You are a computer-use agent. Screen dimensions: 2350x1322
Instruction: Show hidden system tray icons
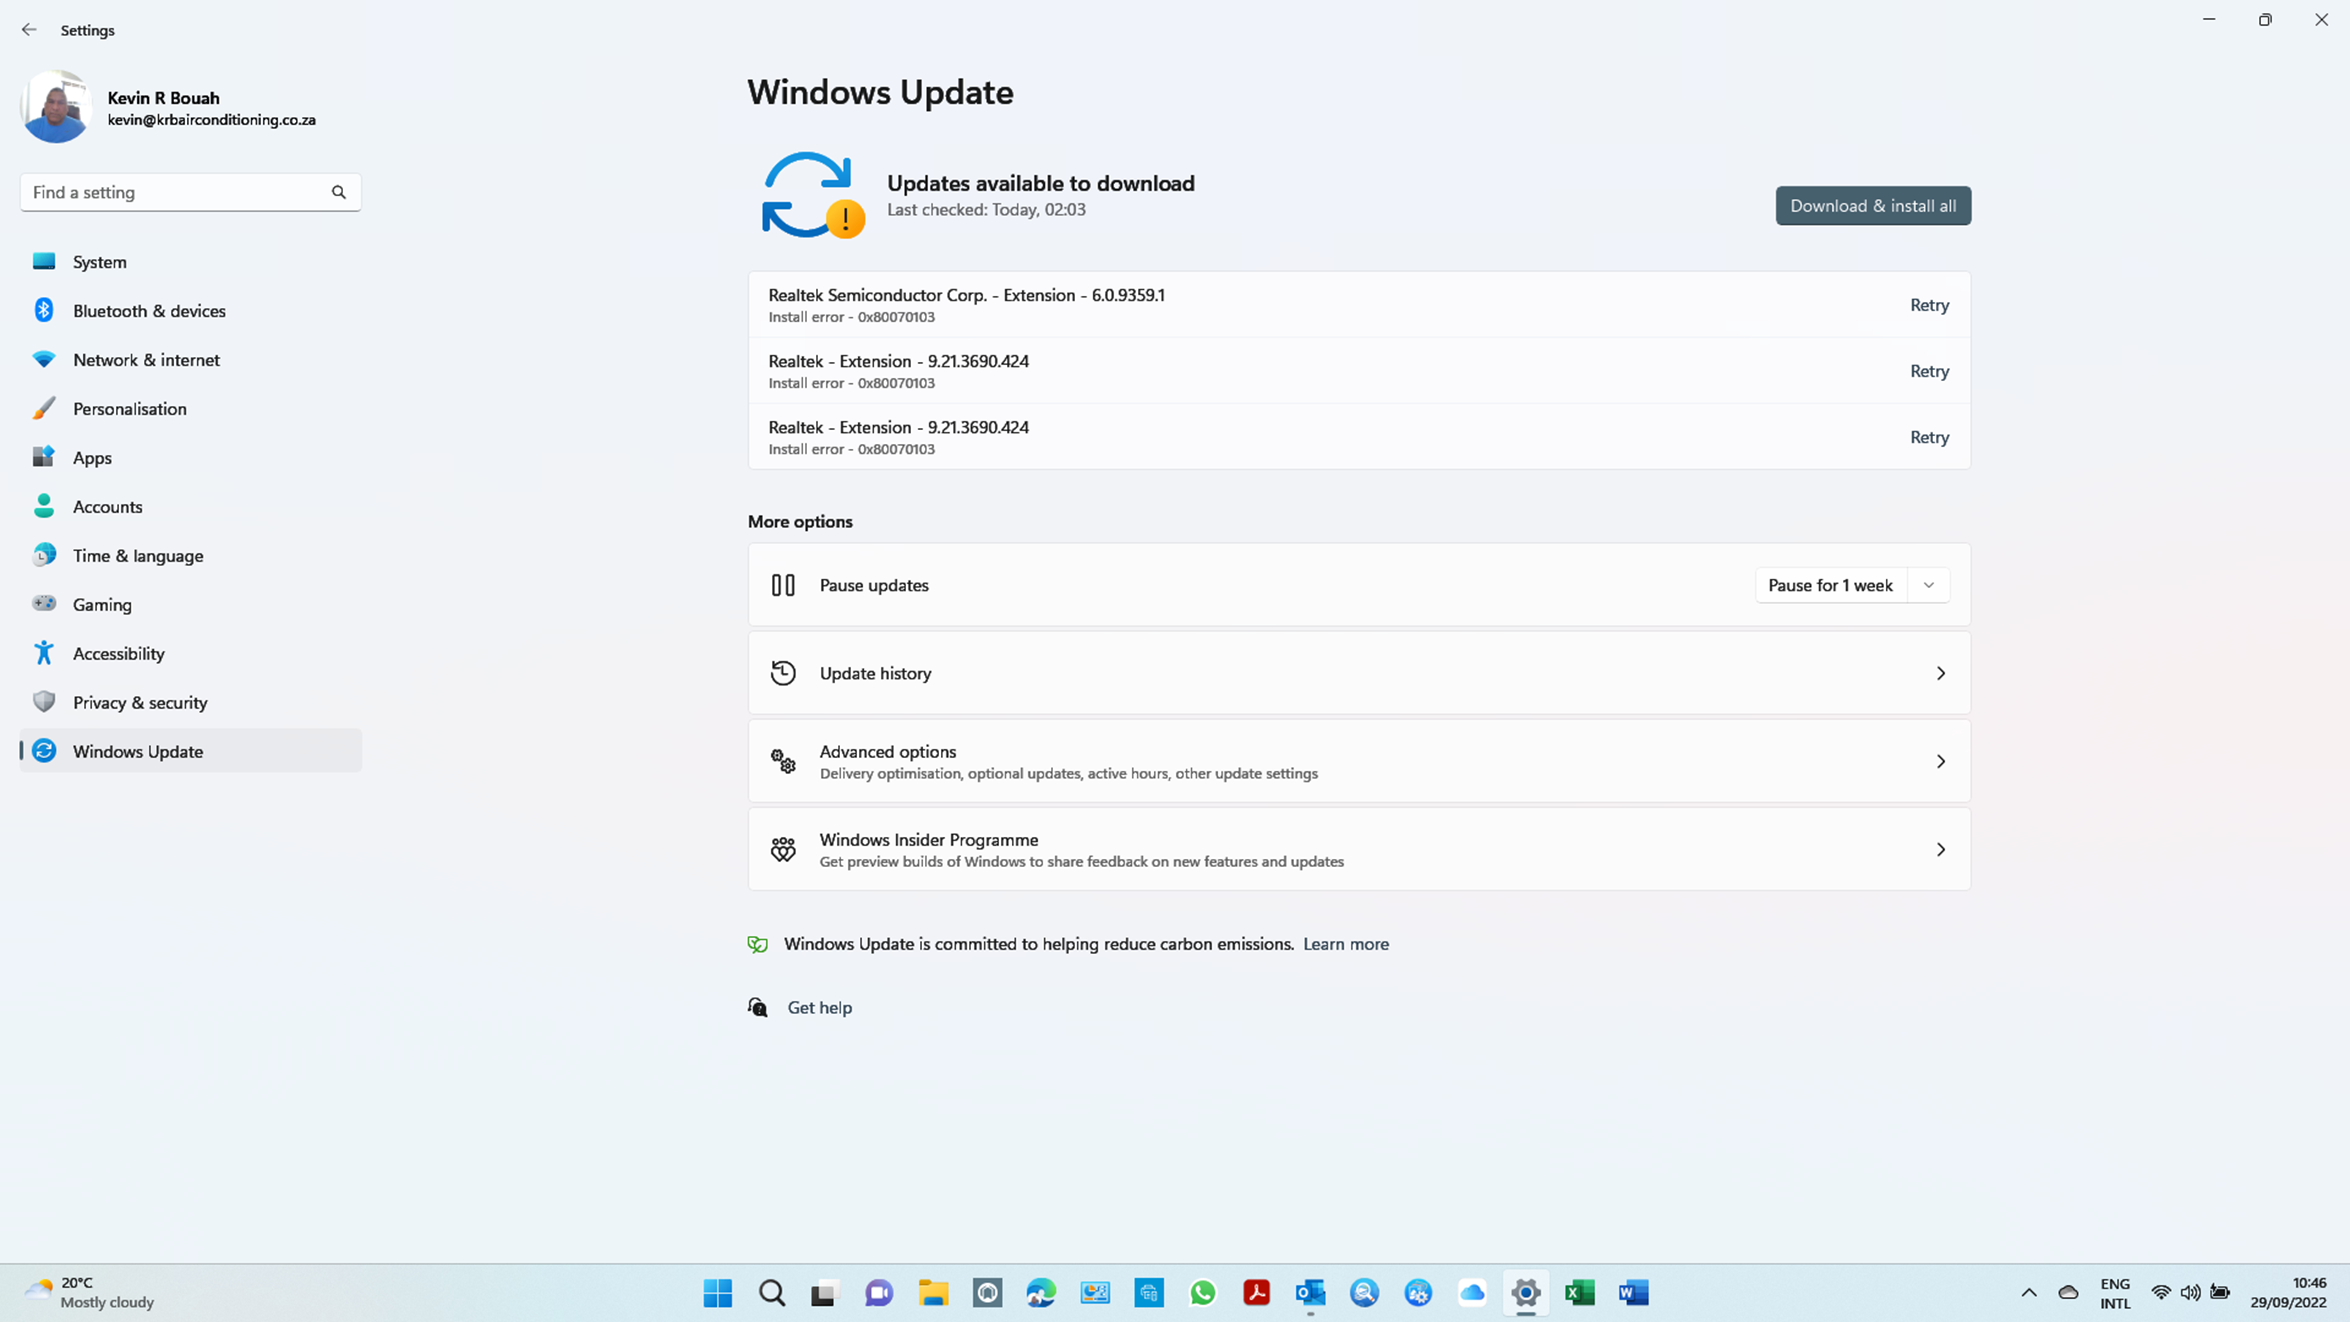click(x=2028, y=1292)
